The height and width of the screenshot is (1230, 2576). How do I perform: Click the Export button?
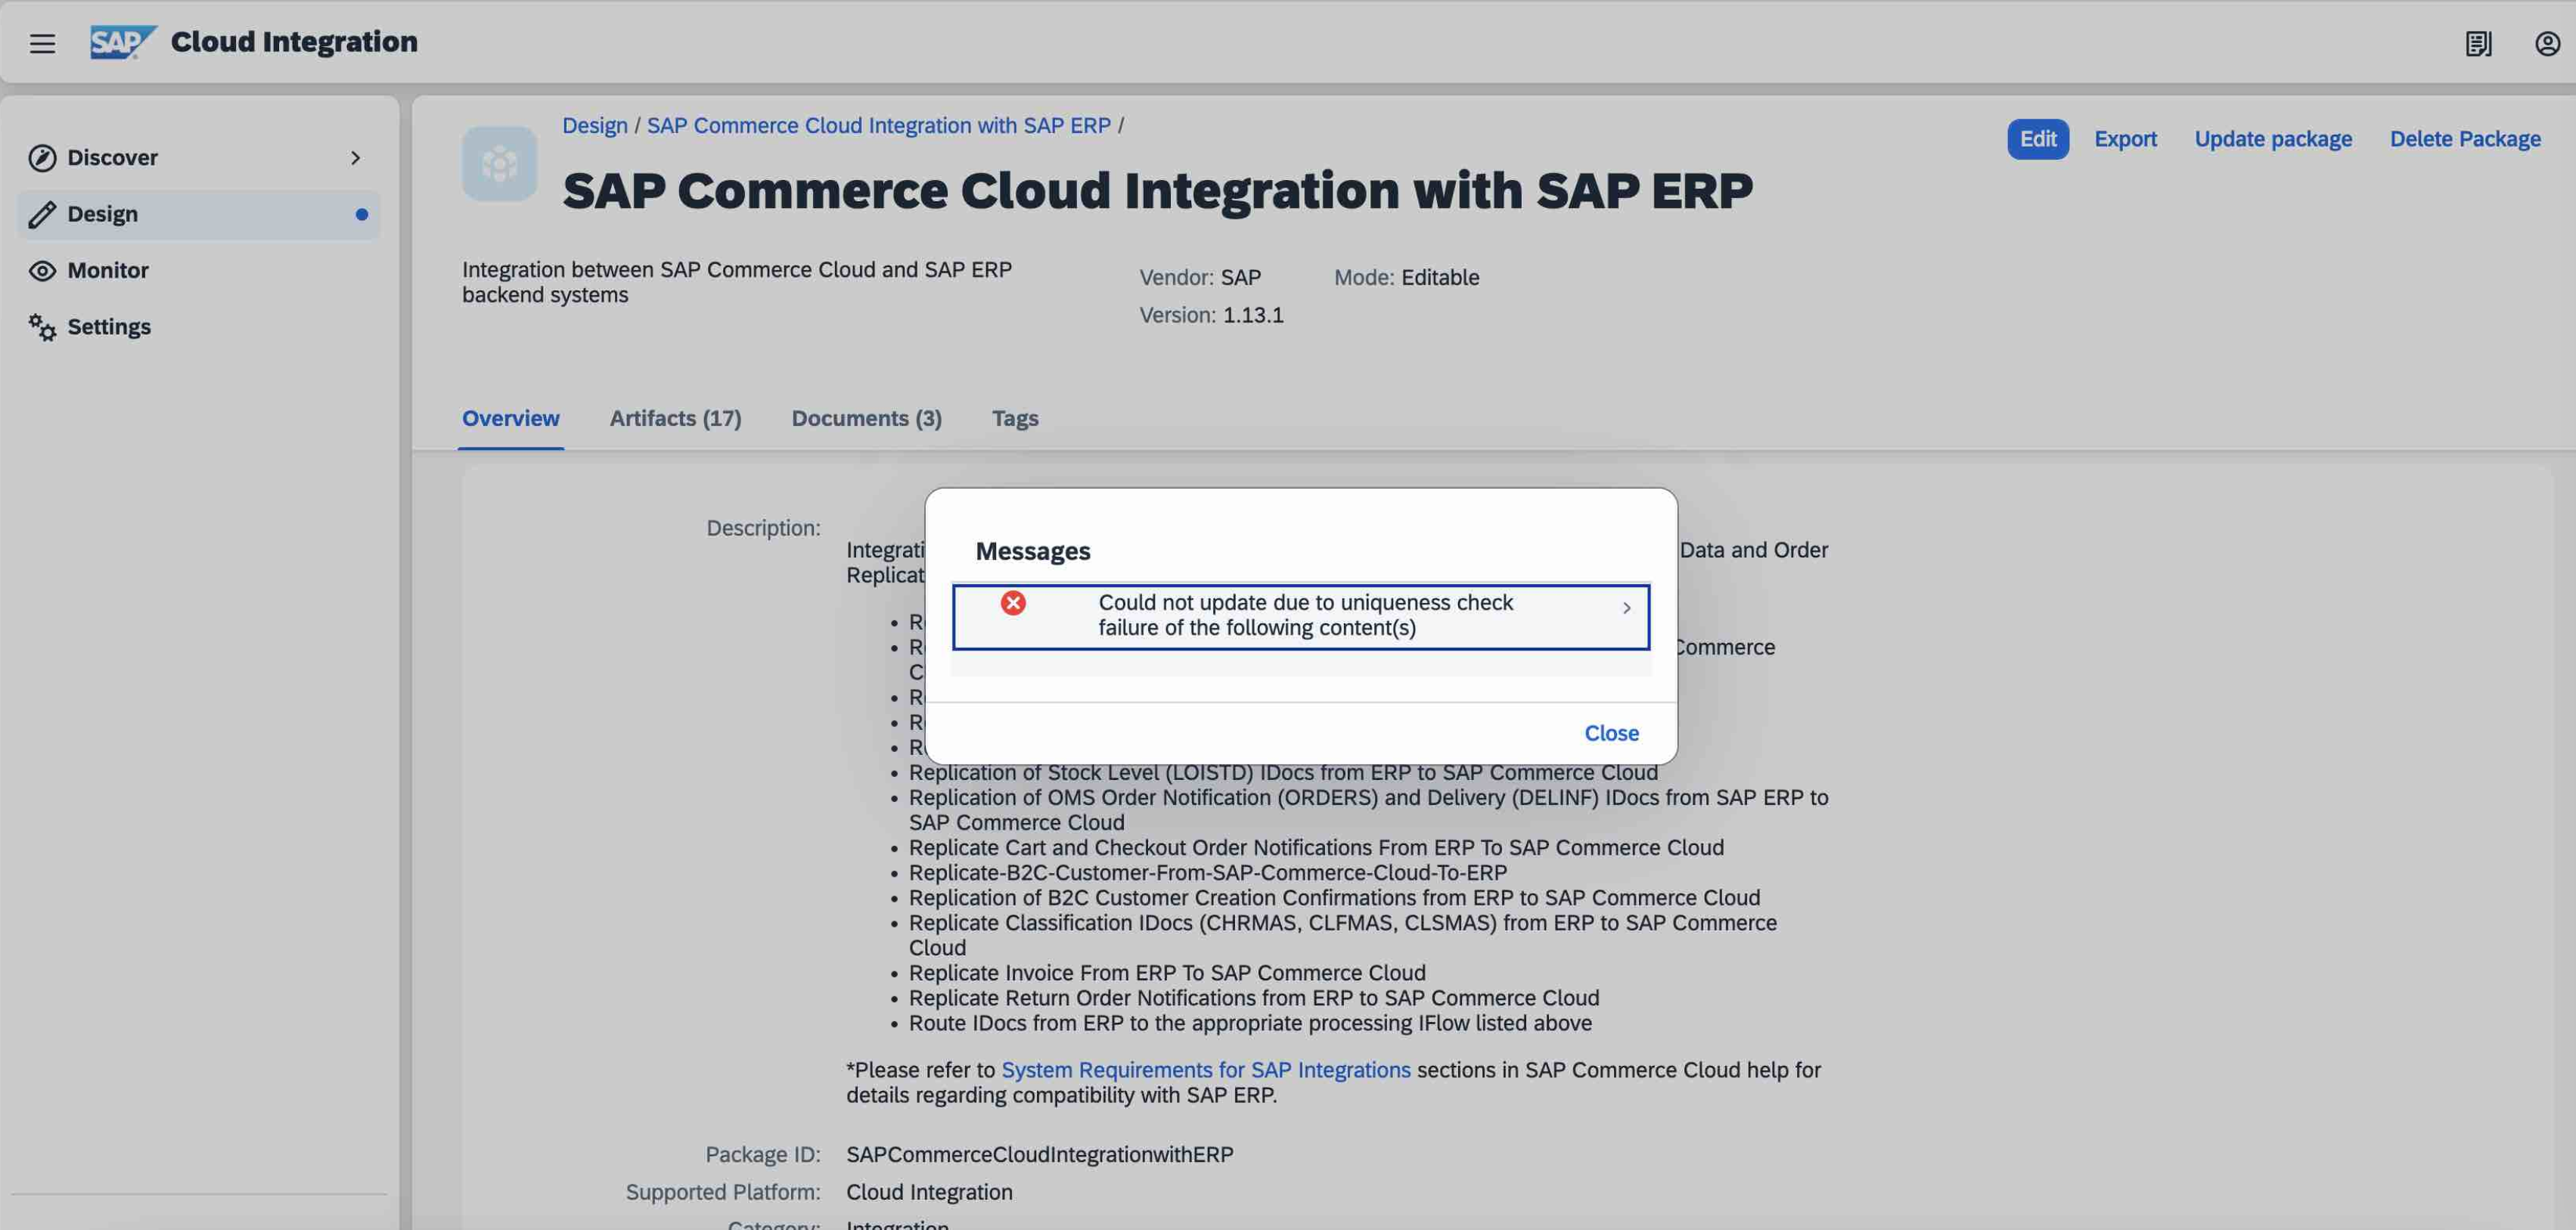[2125, 139]
